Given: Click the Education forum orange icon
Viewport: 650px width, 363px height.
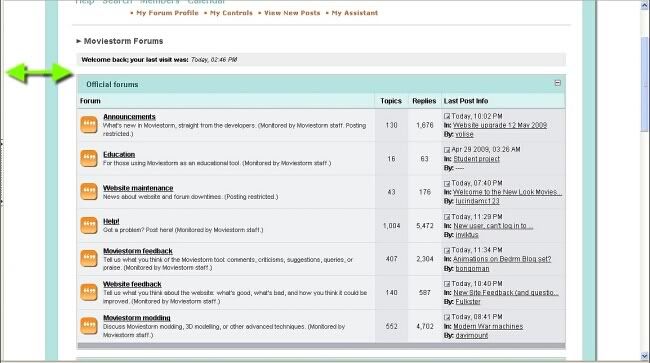Looking at the screenshot, I should coord(89,159).
